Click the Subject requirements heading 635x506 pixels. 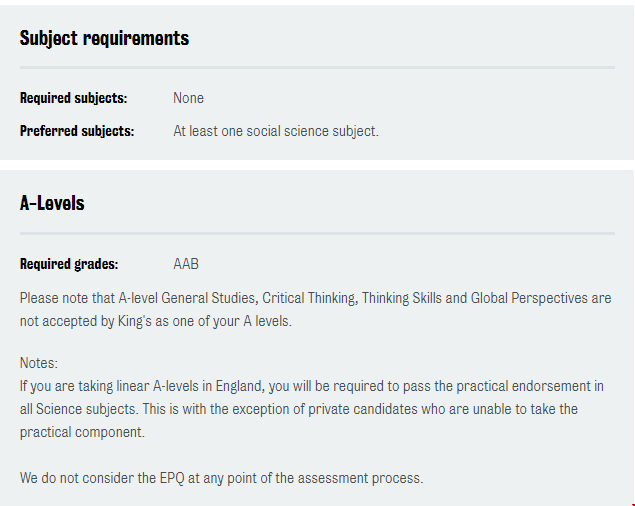[x=104, y=38]
